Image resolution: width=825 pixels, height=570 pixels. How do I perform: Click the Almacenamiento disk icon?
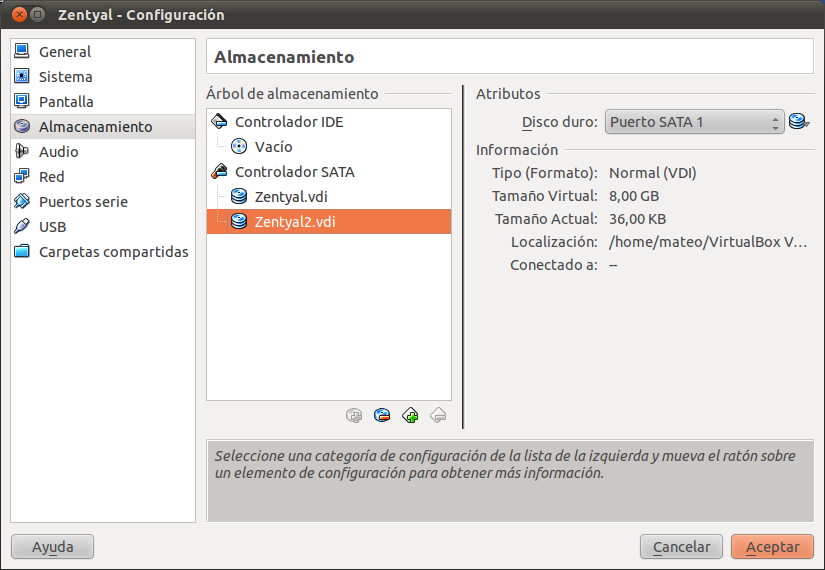[22, 126]
